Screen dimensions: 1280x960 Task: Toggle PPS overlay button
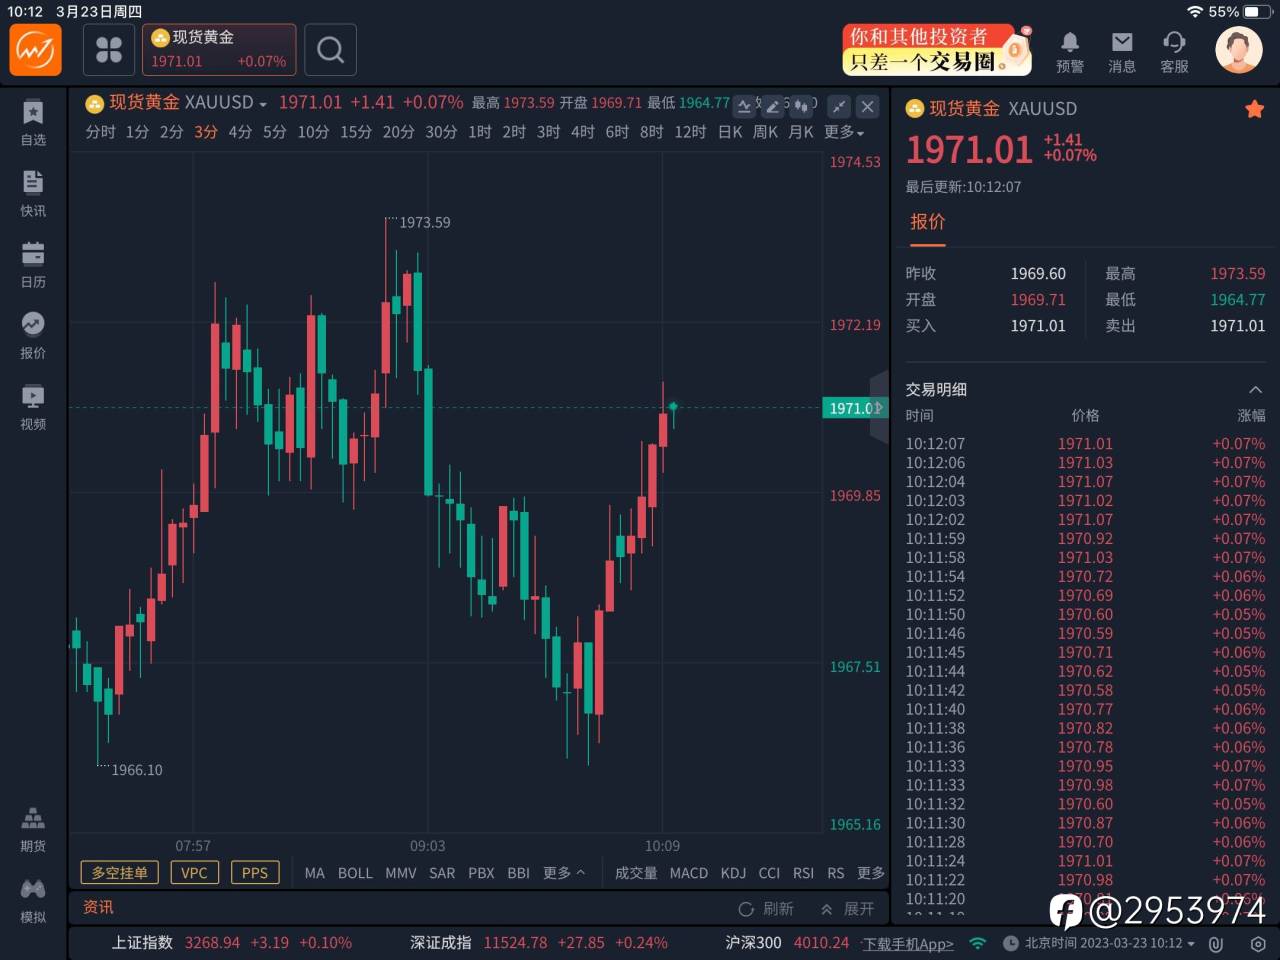(x=255, y=873)
